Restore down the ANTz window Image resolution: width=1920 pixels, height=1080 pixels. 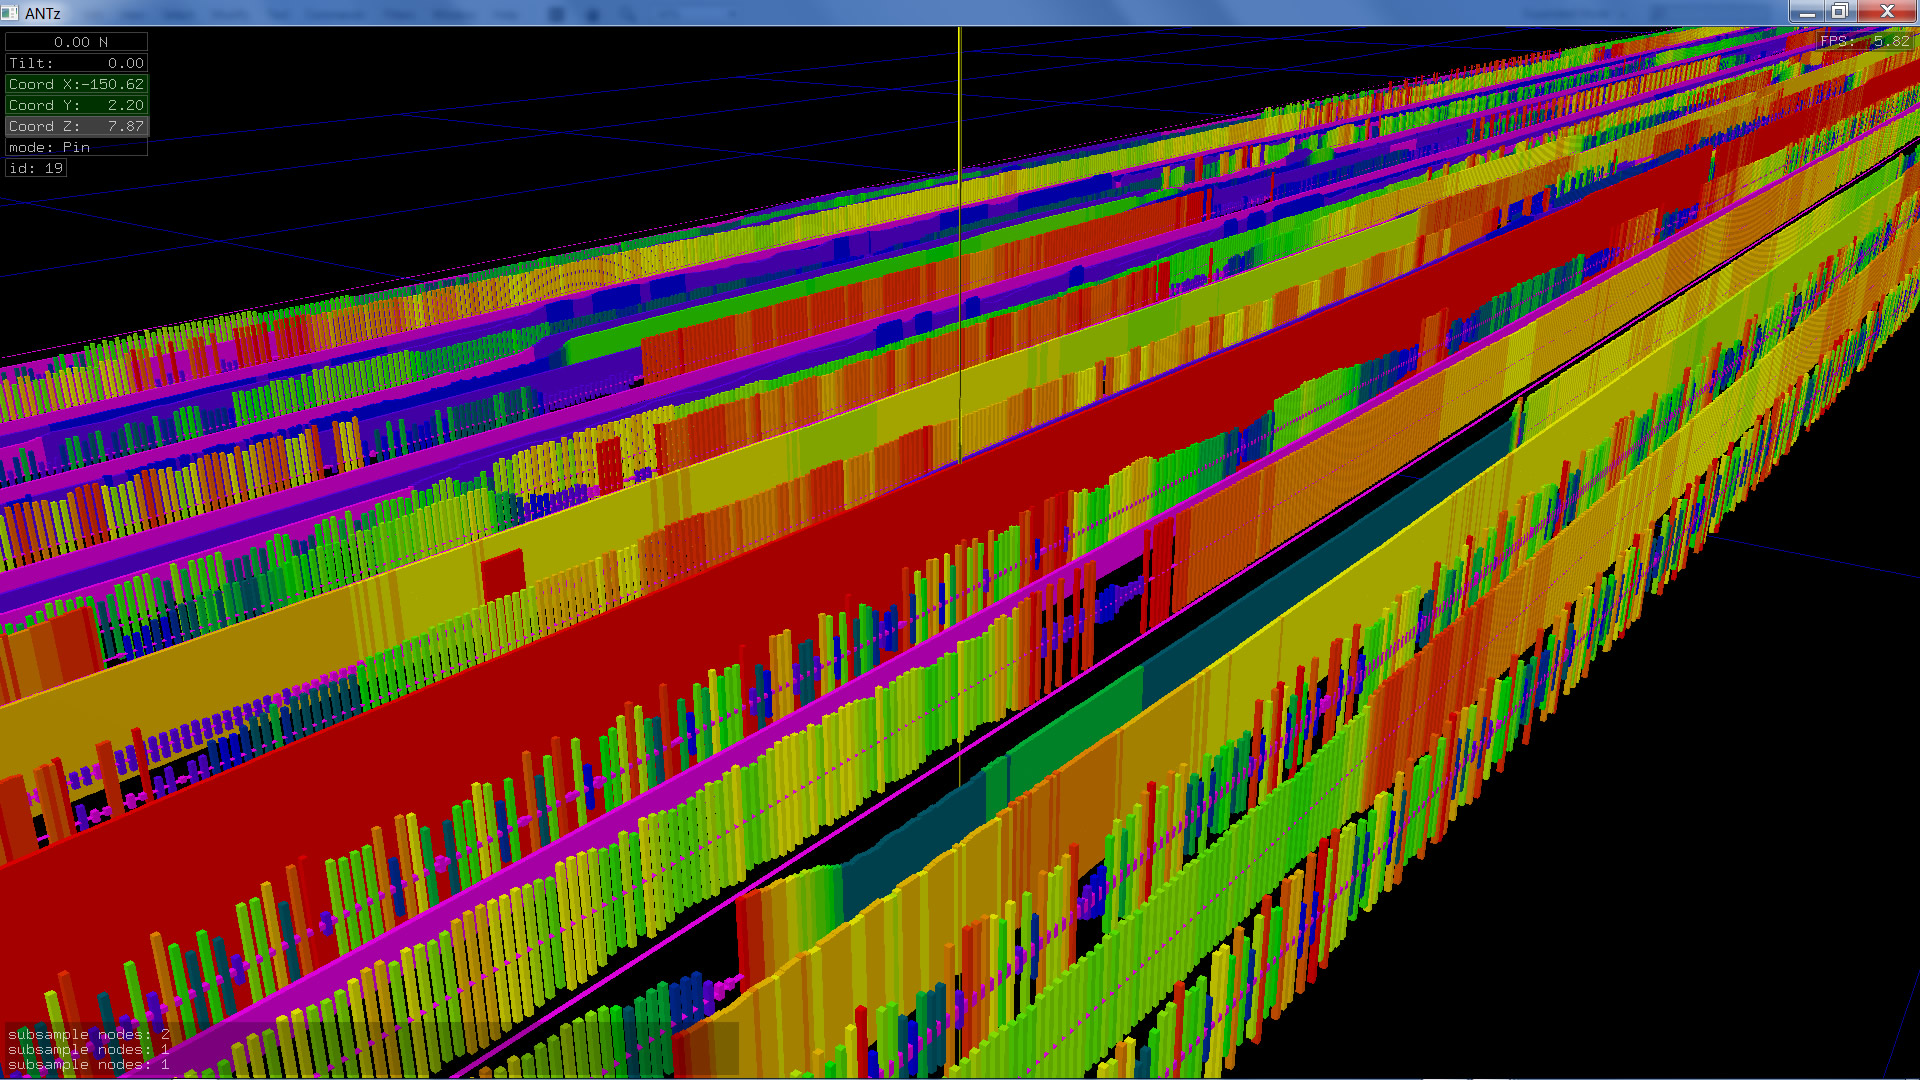(1839, 12)
